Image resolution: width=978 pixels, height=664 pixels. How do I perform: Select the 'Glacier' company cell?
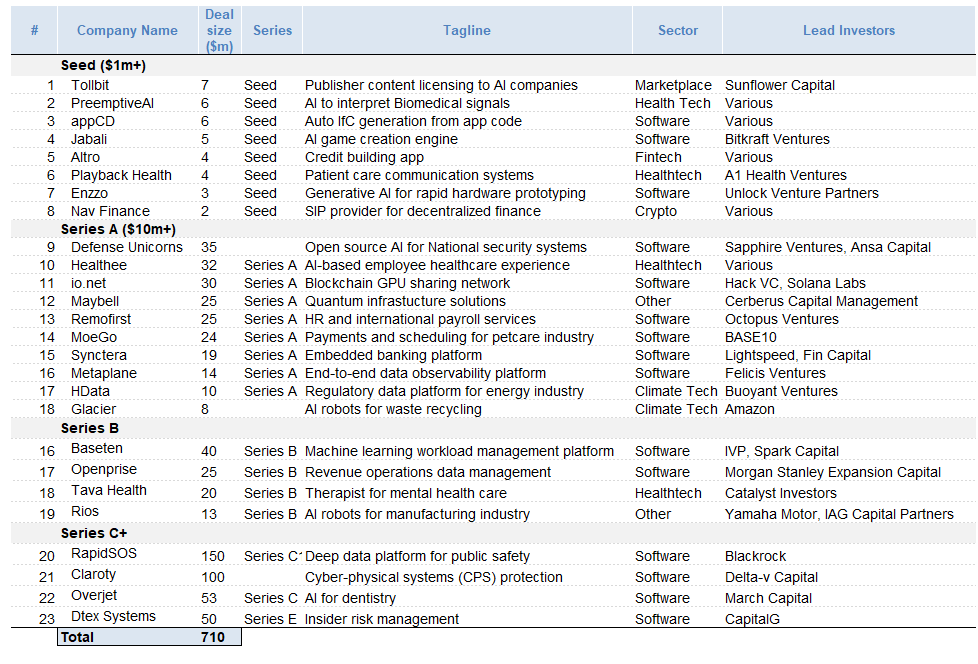pos(94,410)
